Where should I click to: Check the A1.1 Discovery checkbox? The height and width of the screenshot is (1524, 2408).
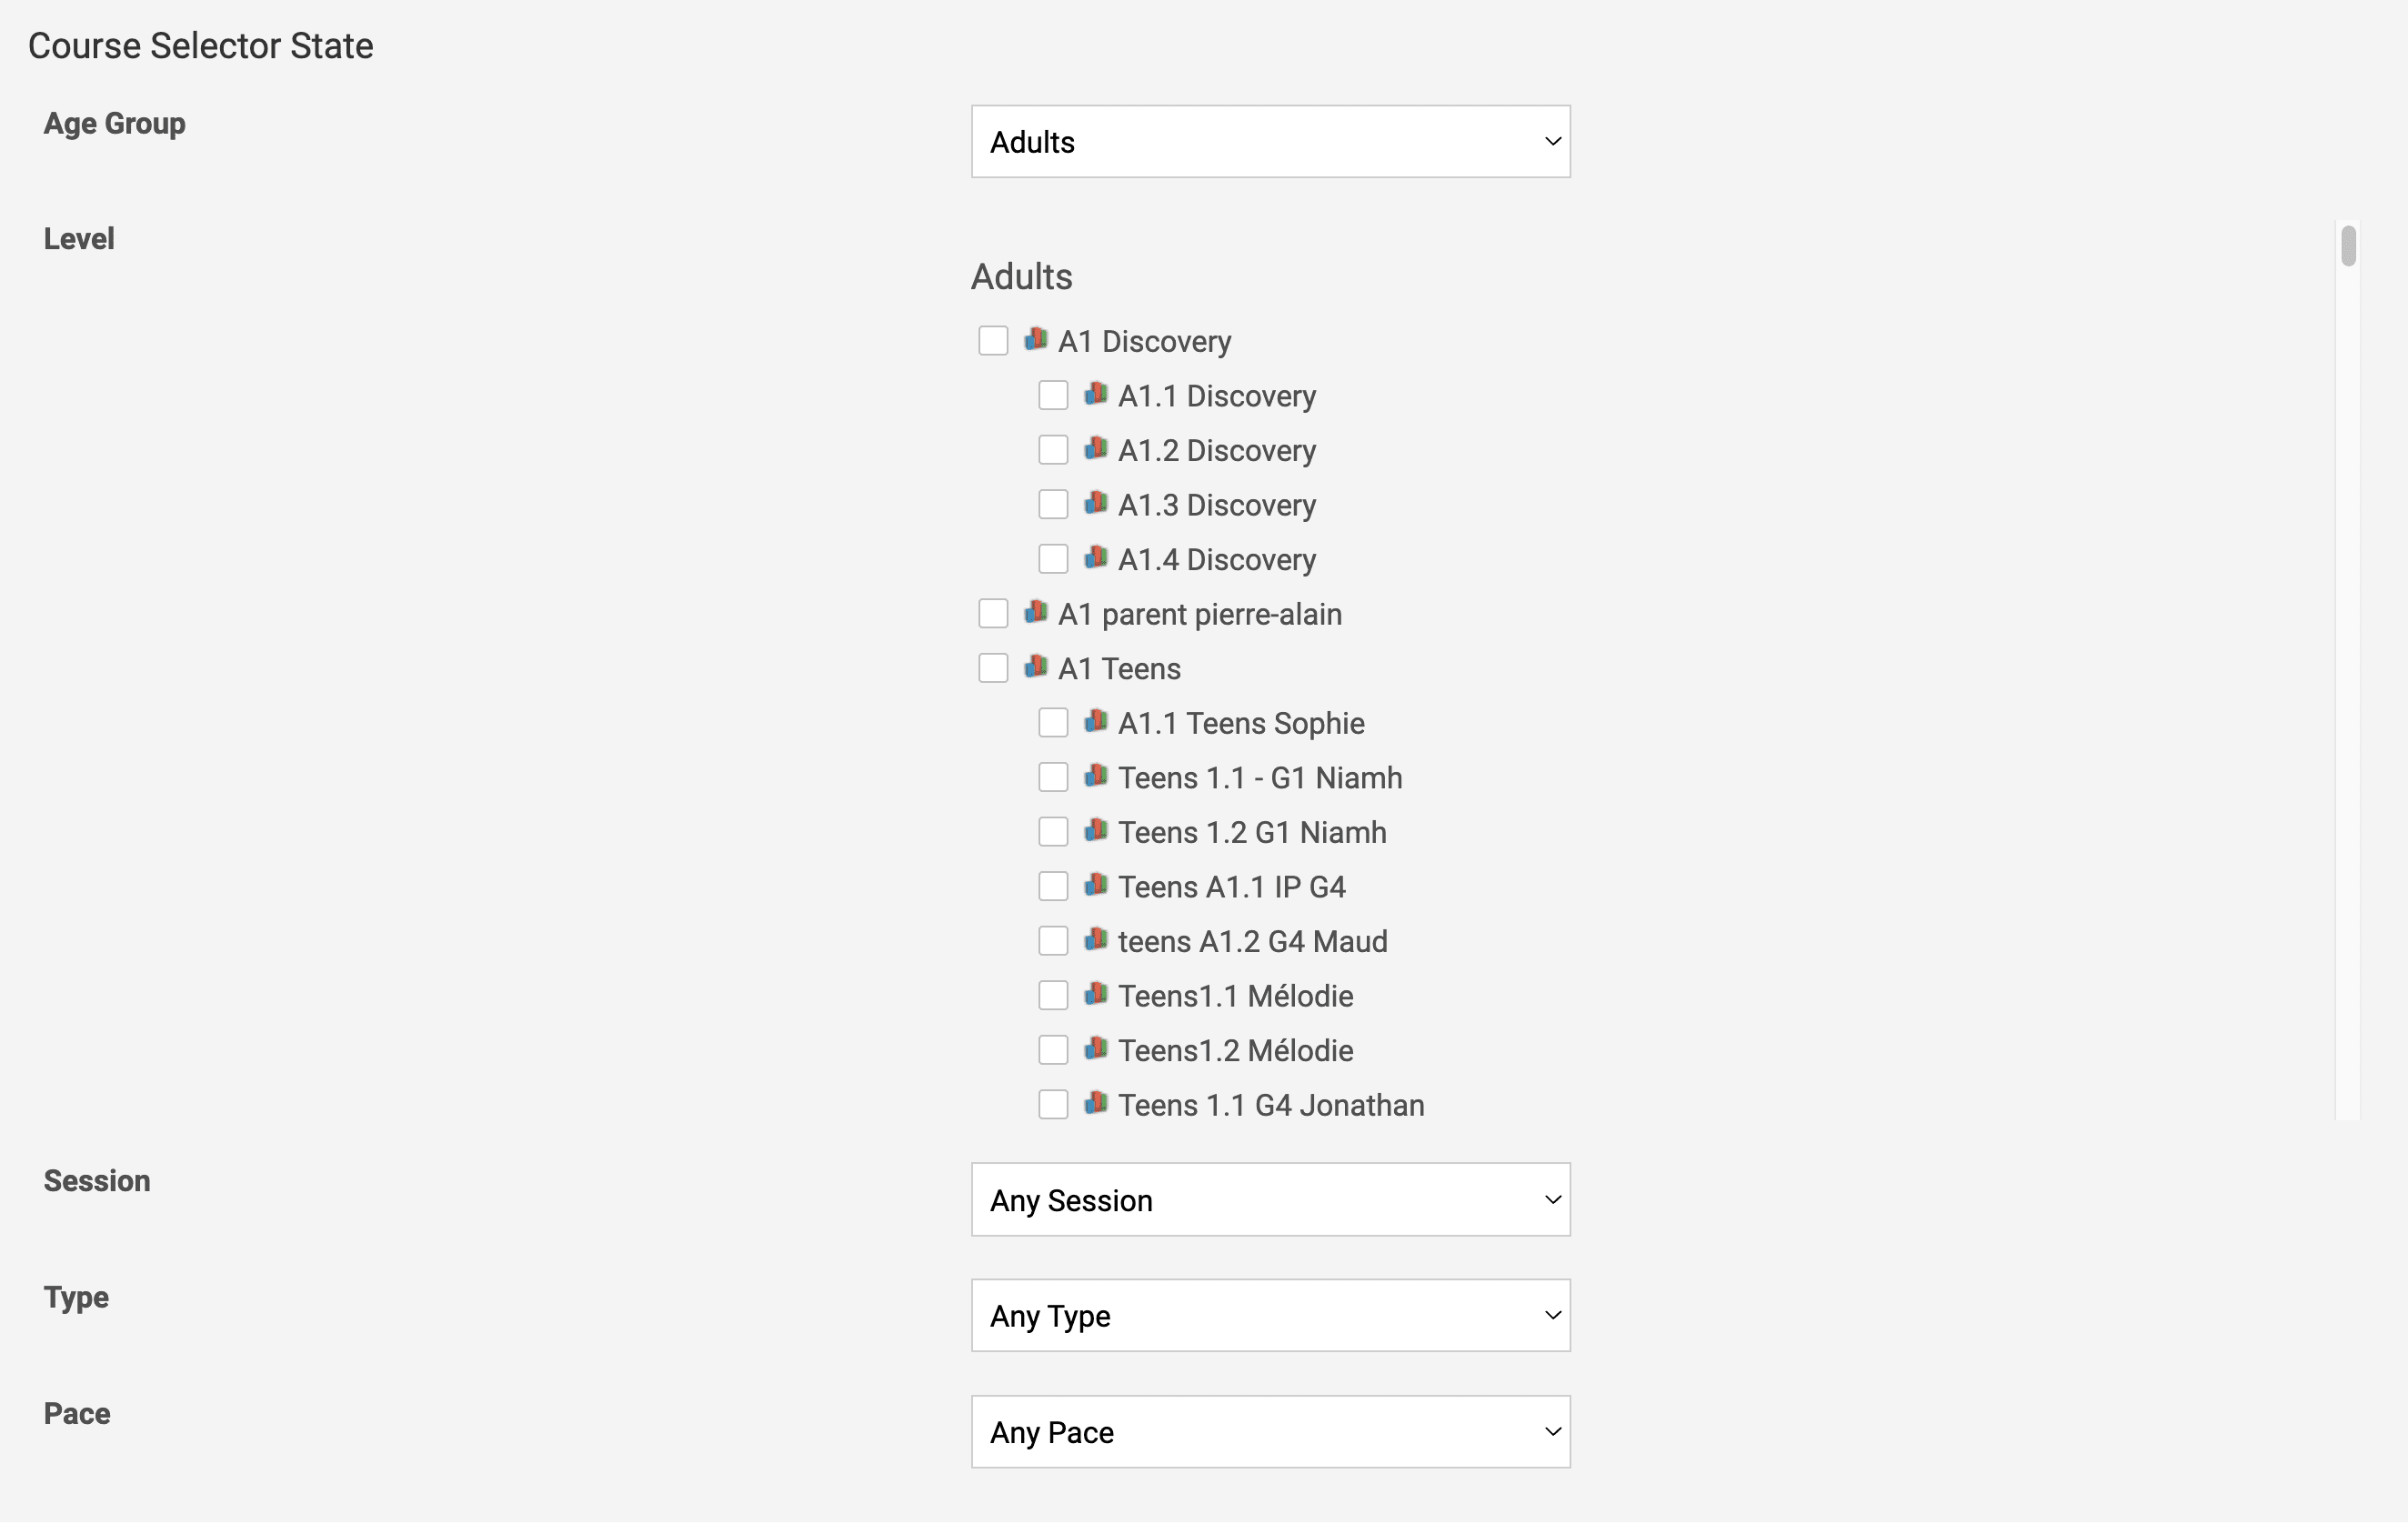click(1053, 396)
